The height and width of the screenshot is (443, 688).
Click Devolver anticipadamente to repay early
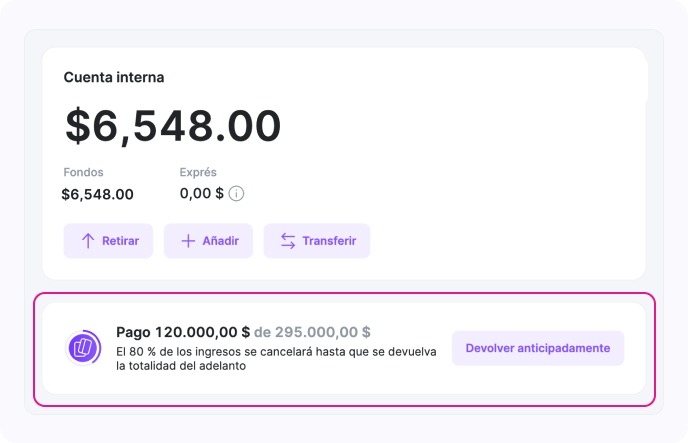(537, 348)
